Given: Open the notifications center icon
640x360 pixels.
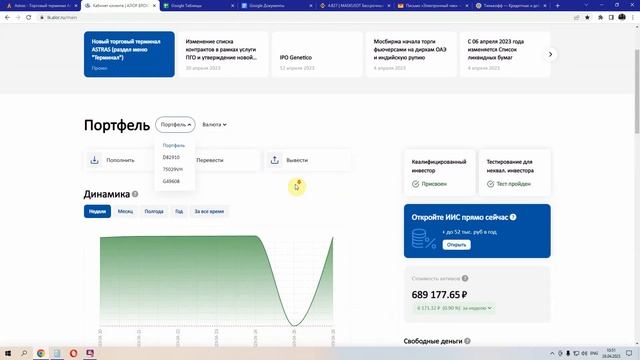Looking at the screenshot, I should (x=629, y=353).
